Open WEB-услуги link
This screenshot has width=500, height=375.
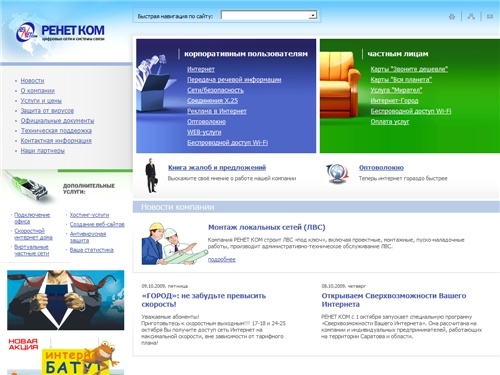(204, 132)
